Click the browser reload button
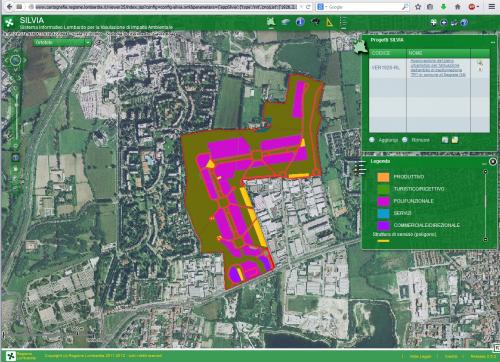The image size is (500, 362). point(308,7)
